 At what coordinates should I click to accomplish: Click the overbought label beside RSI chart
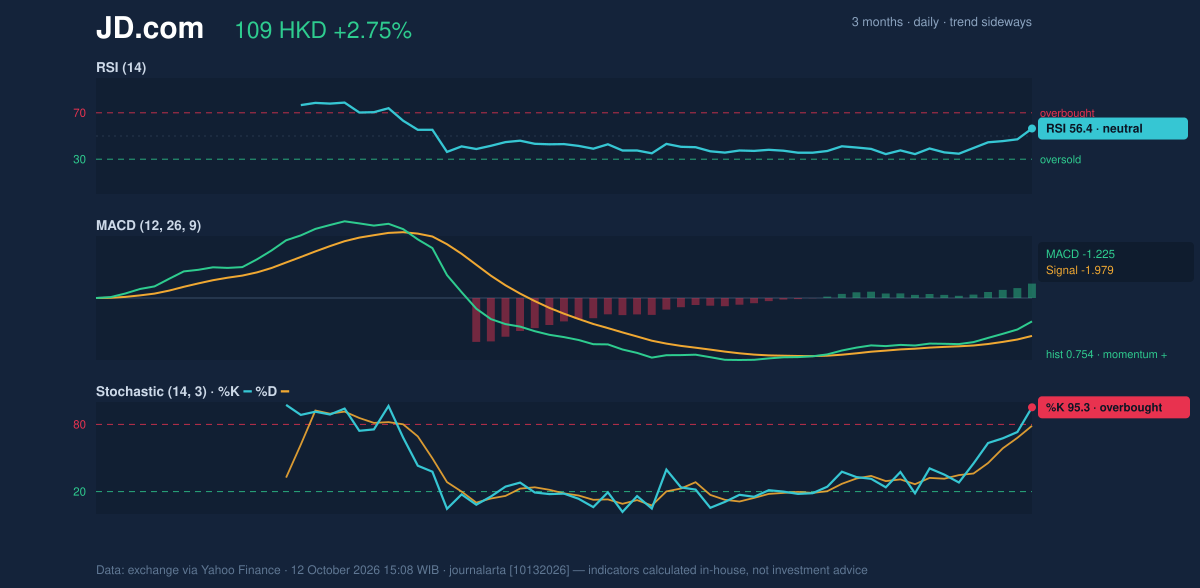1067,113
